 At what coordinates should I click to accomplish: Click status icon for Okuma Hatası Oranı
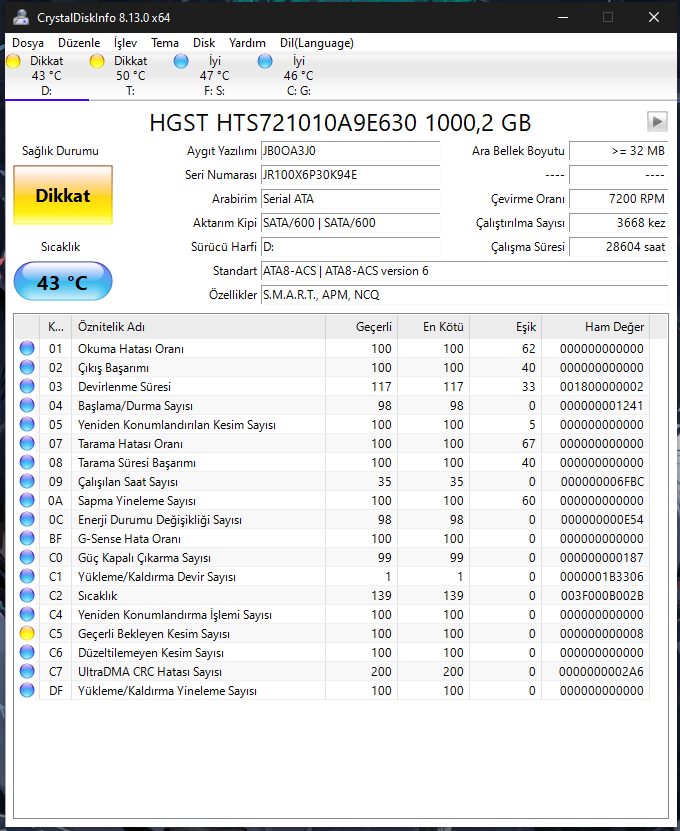pos(27,348)
